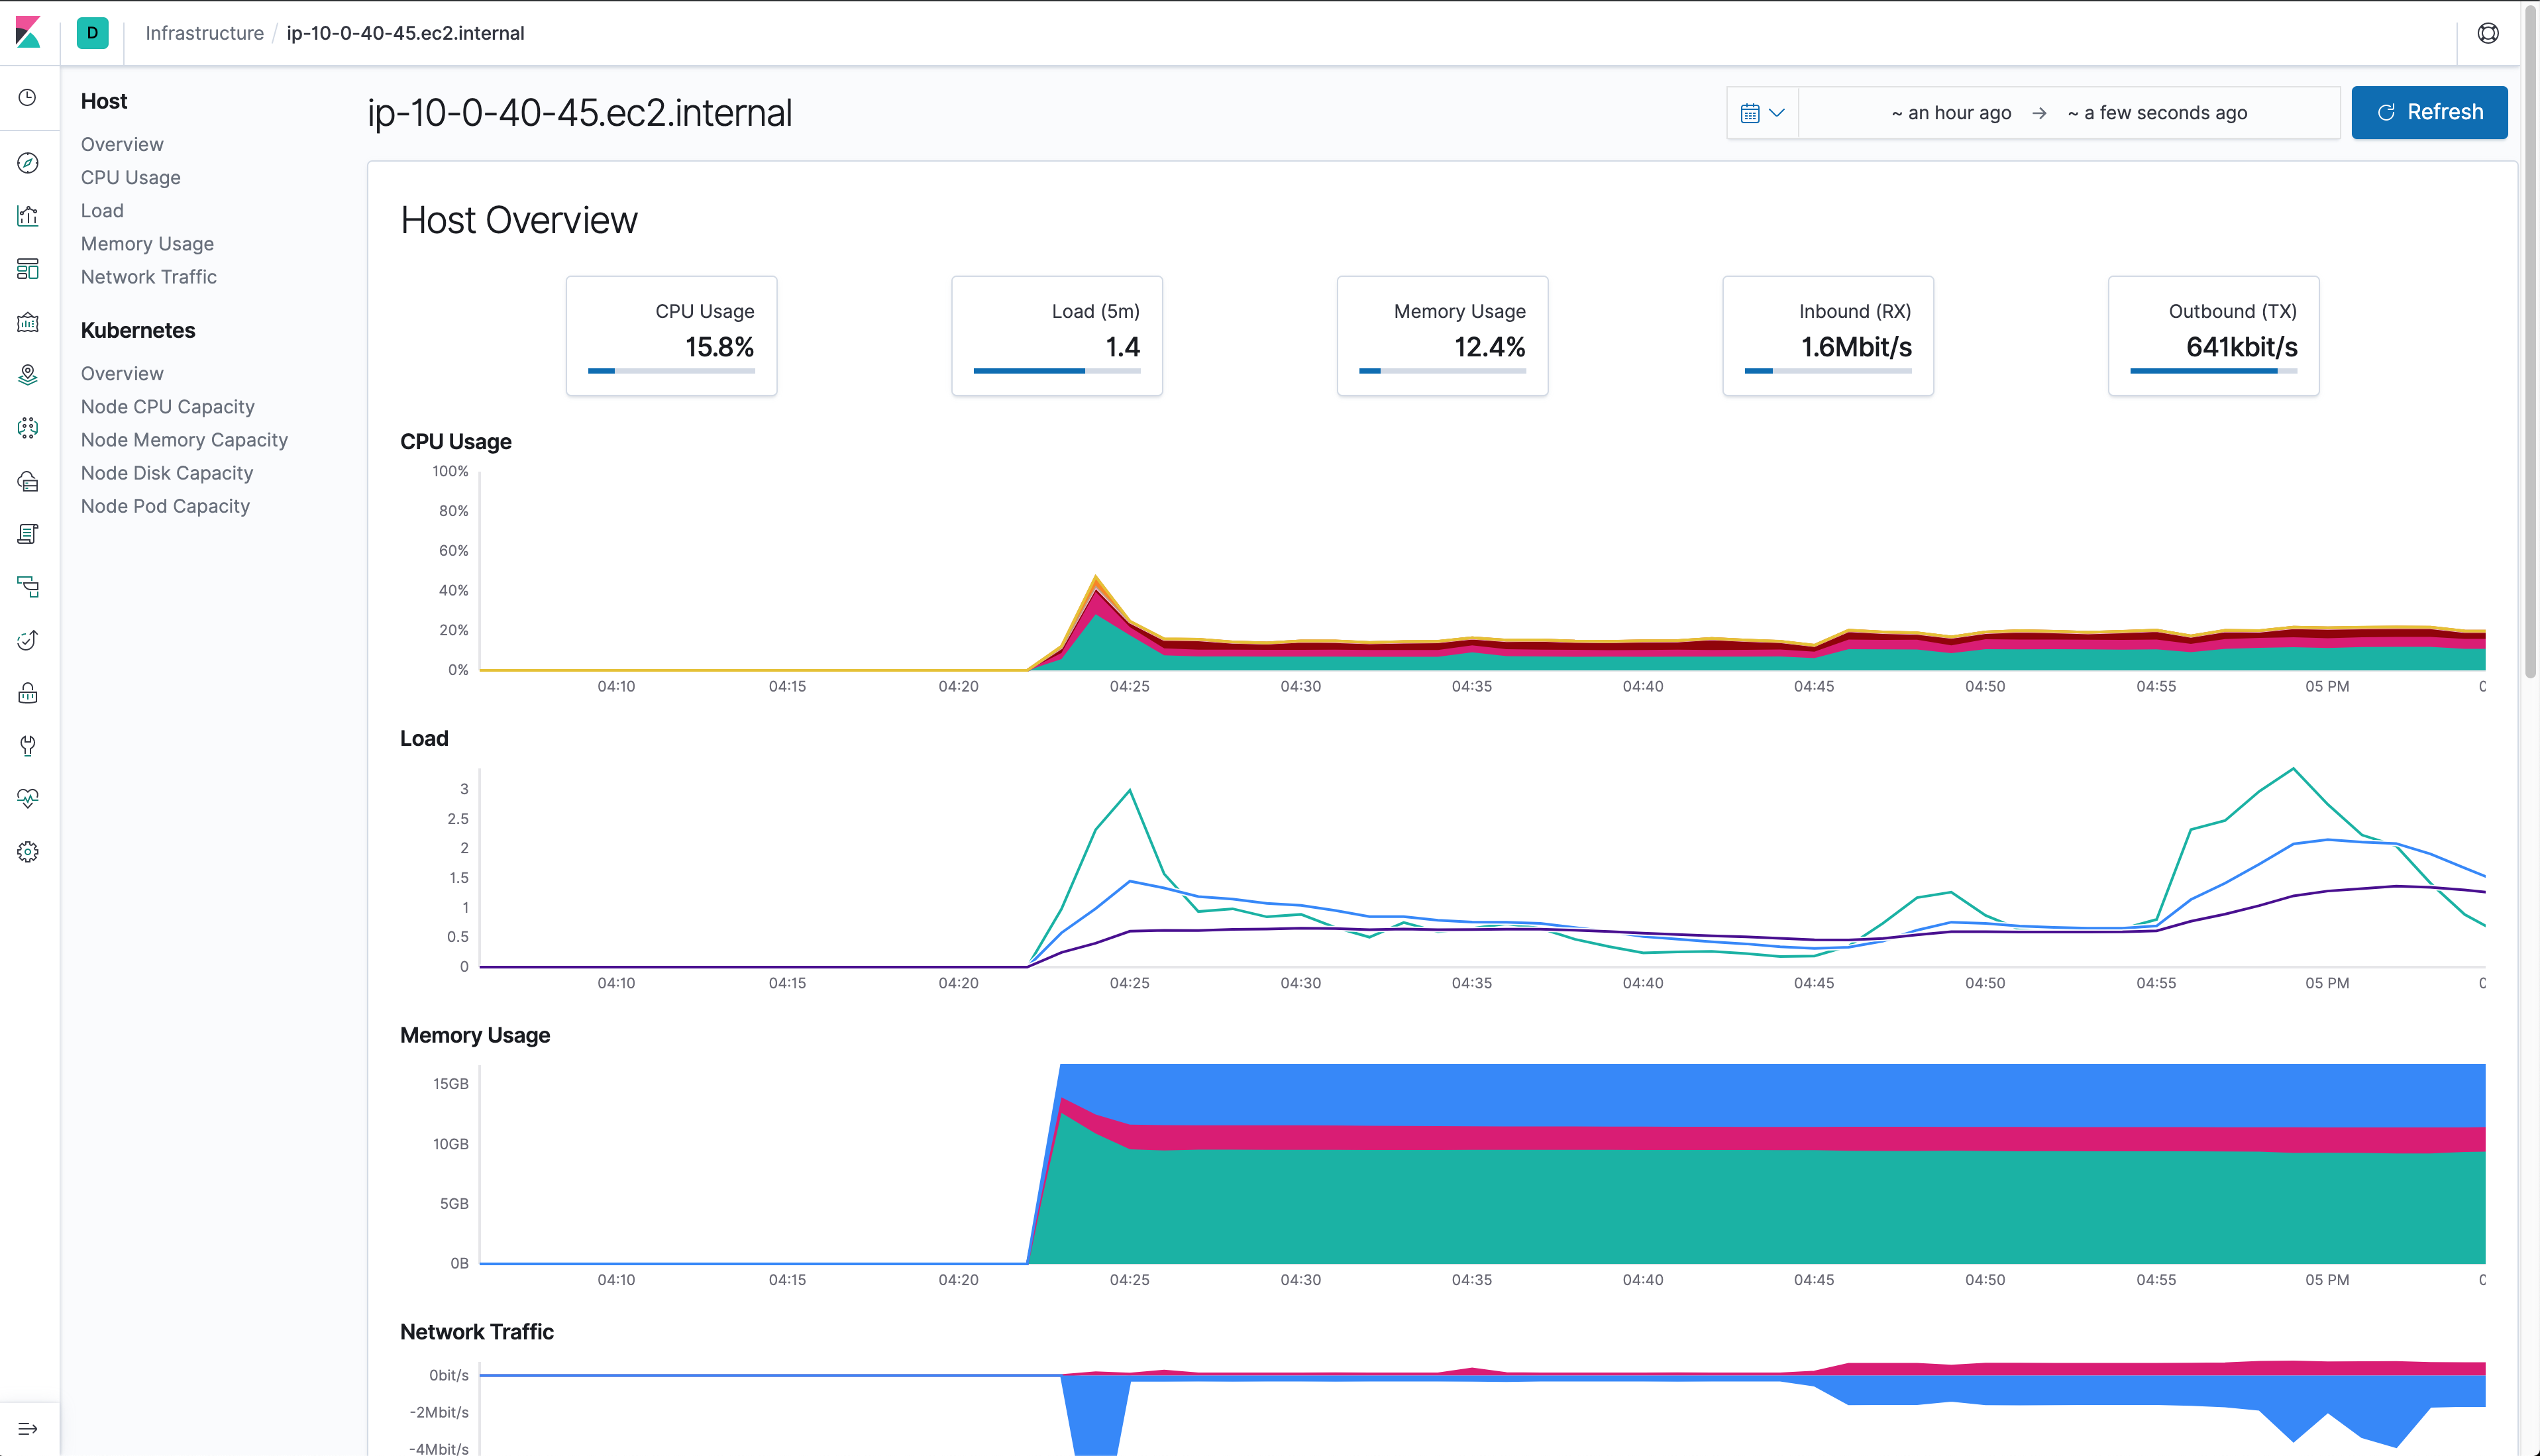Viewport: 2540px width, 1456px height.
Task: Go to Infrastructure breadcrumb link
Action: coord(204,33)
